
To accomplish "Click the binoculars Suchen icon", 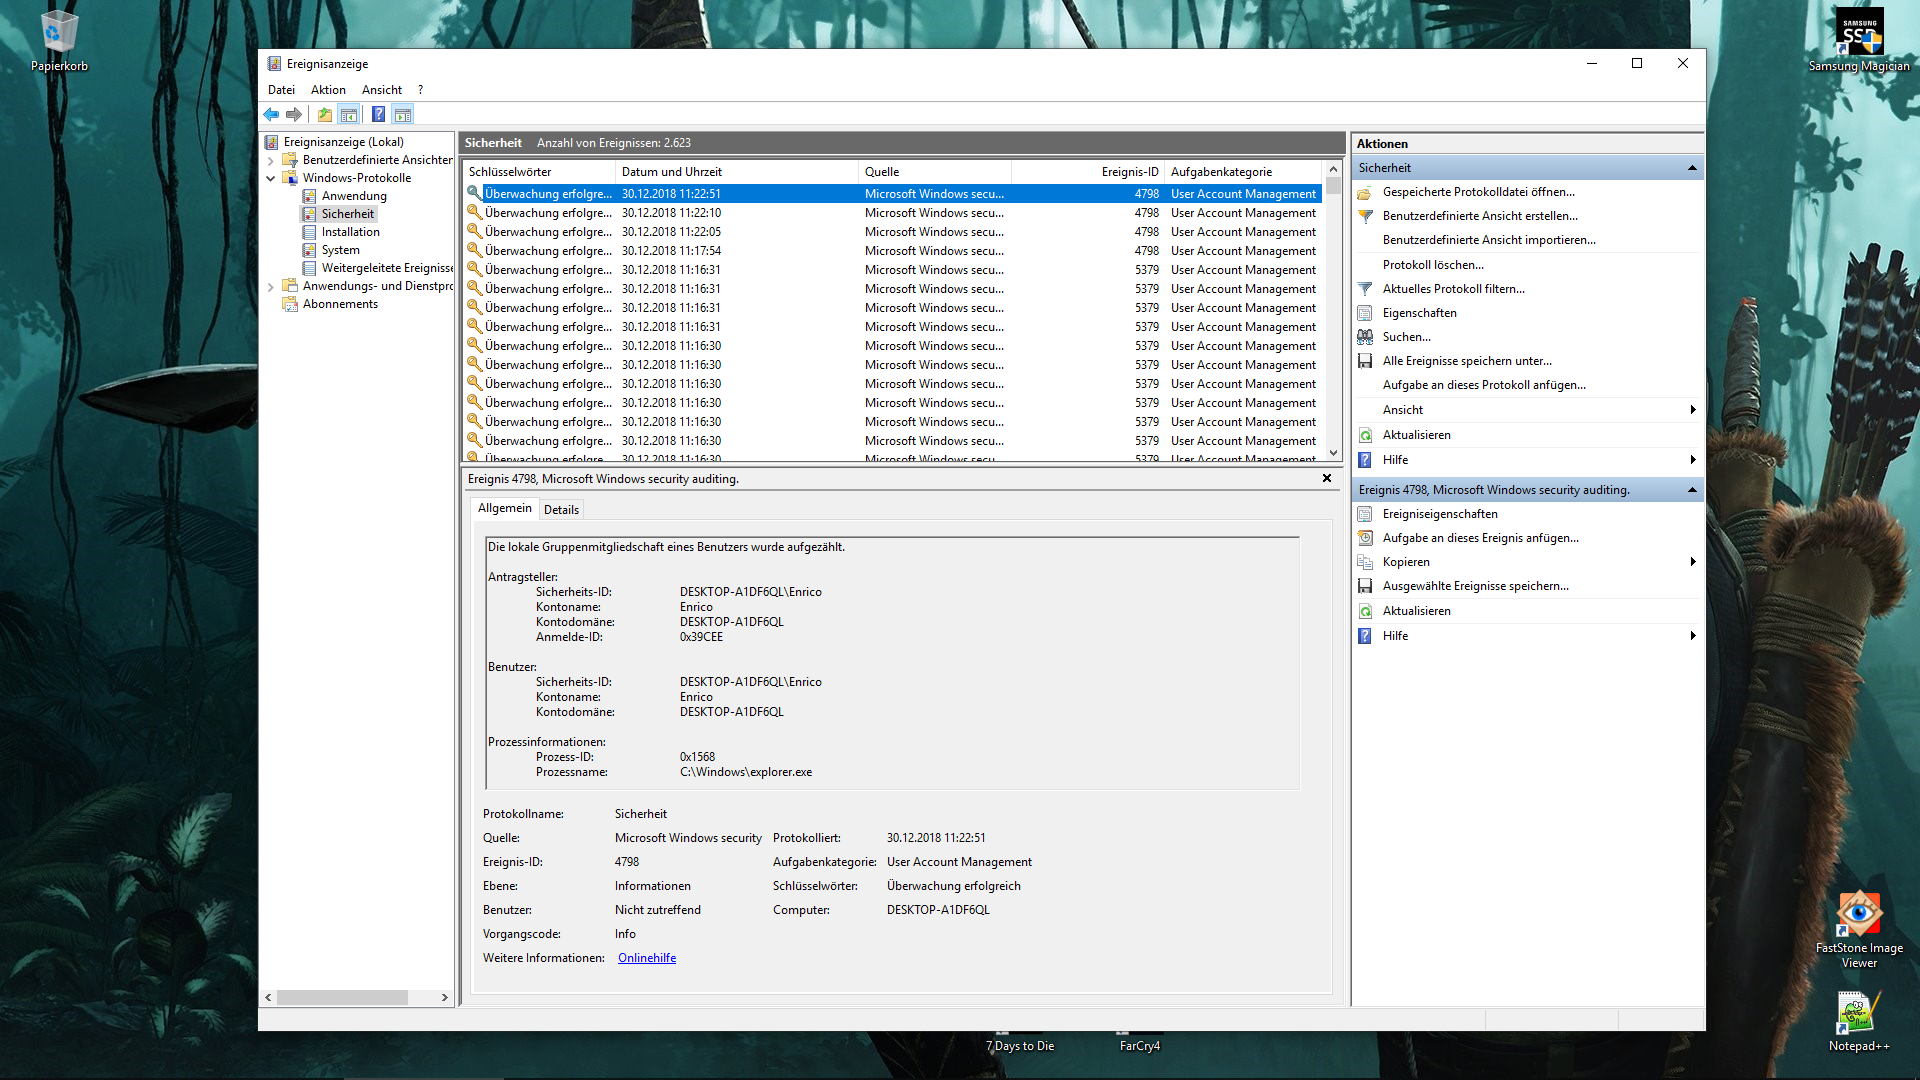I will tap(1365, 337).
